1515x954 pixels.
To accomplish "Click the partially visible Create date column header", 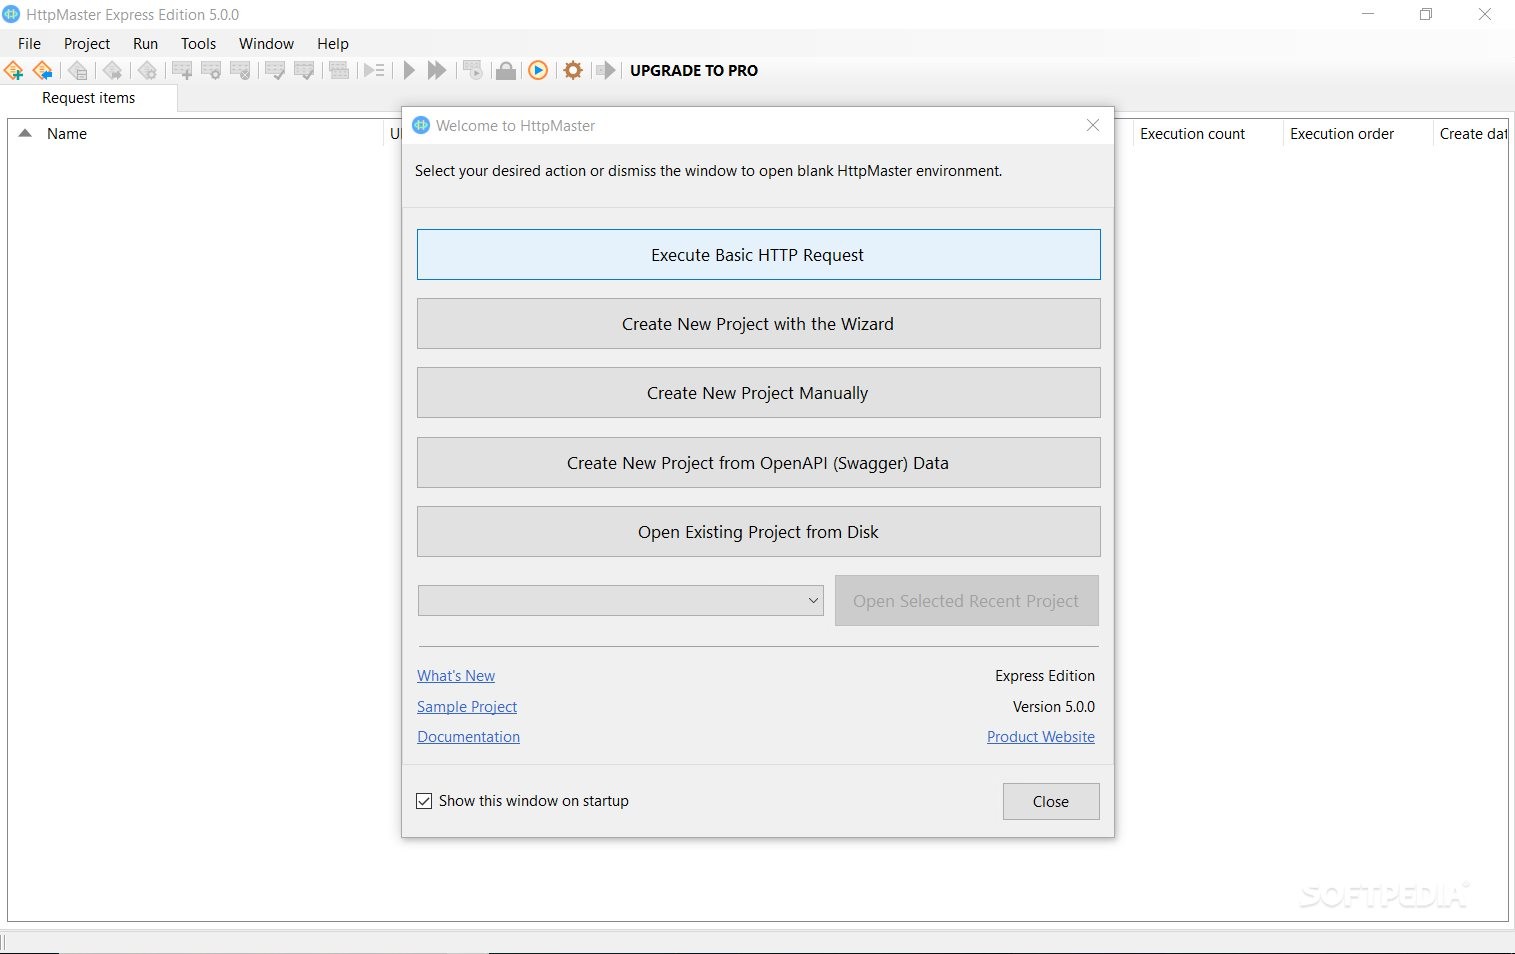I will click(1472, 133).
